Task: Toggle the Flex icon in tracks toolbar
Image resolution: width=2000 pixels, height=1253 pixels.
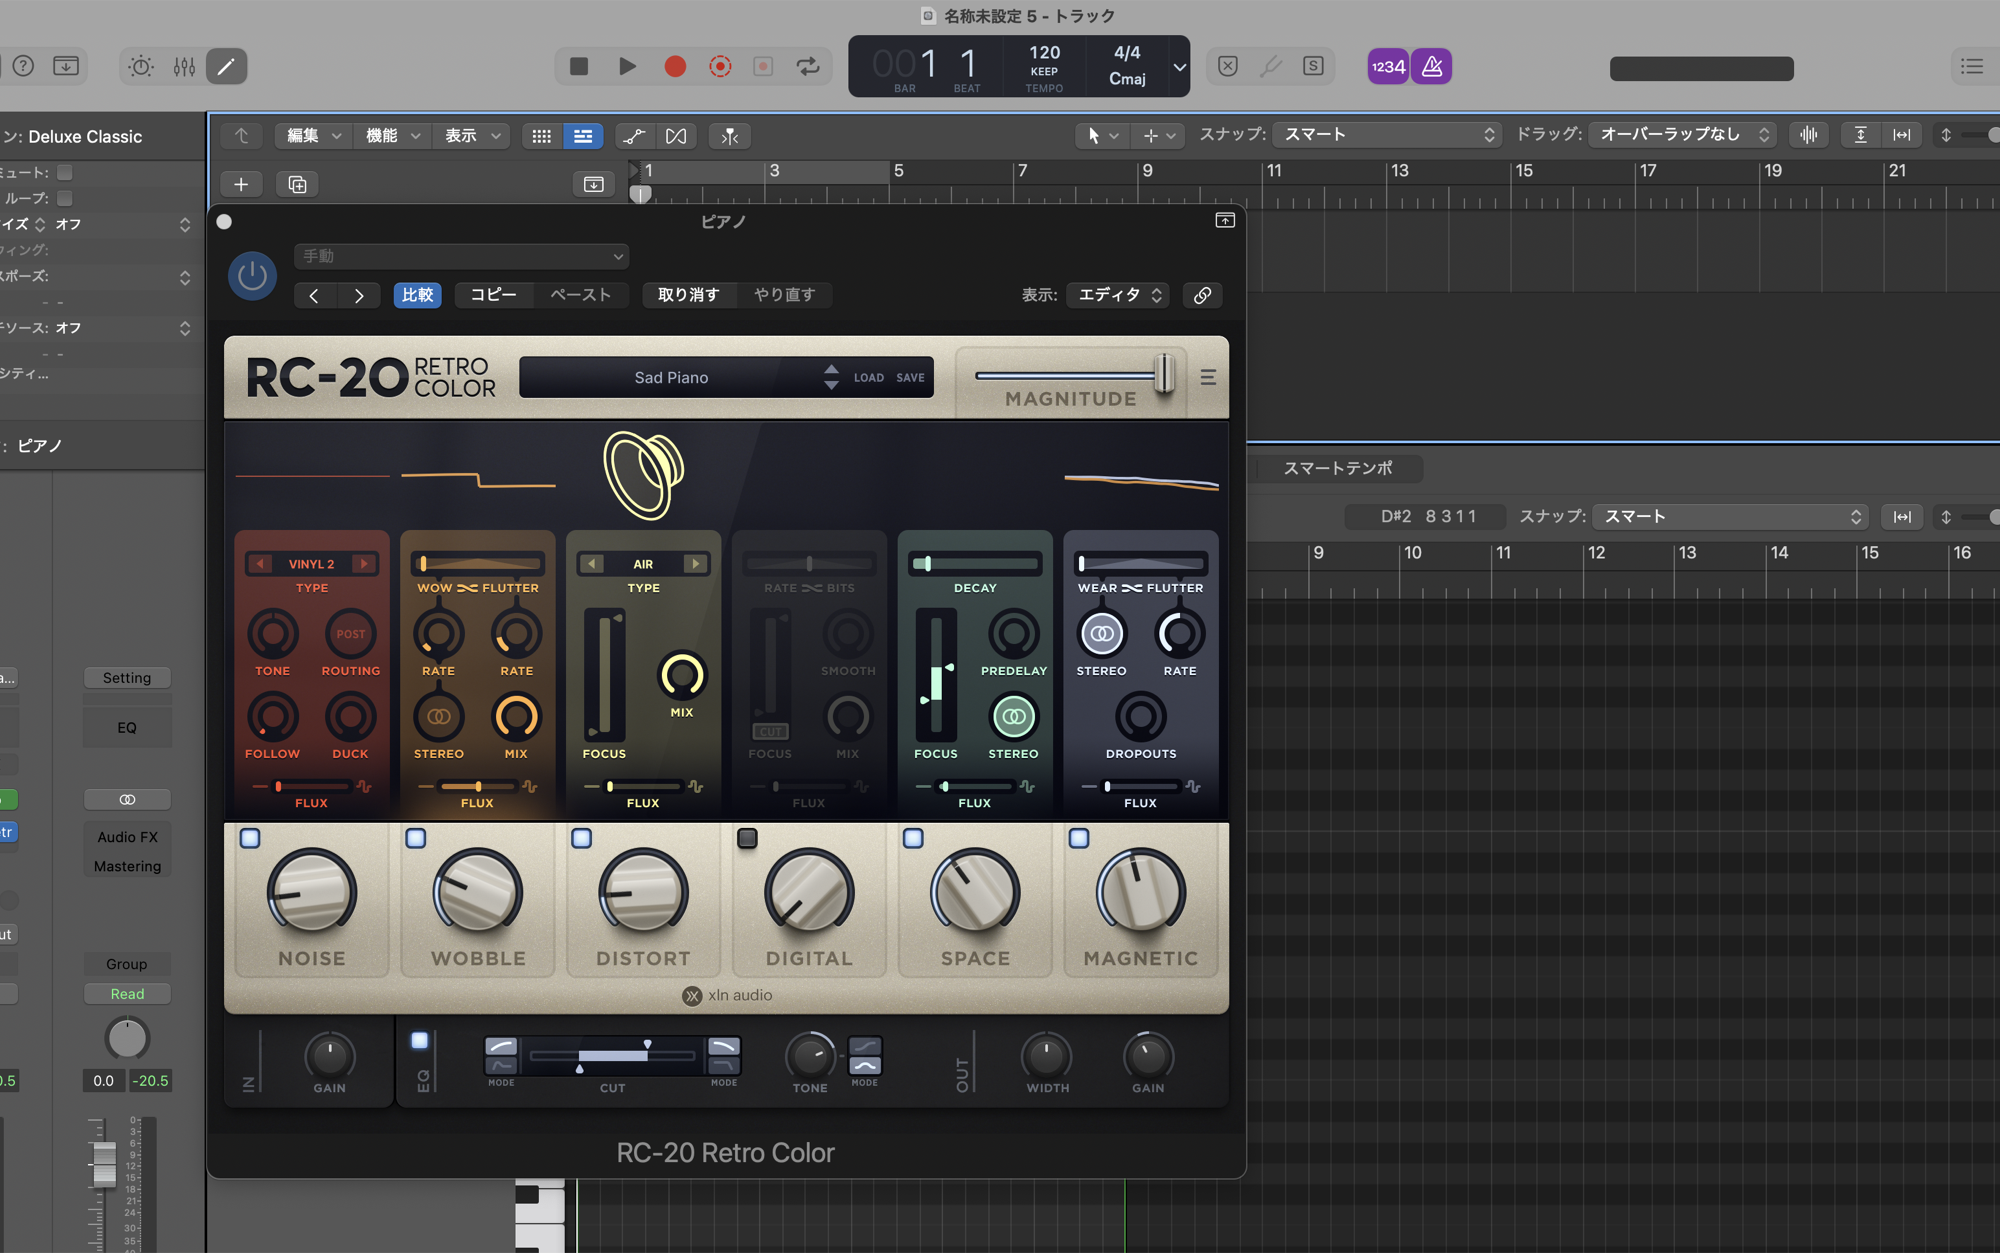Action: pos(676,135)
